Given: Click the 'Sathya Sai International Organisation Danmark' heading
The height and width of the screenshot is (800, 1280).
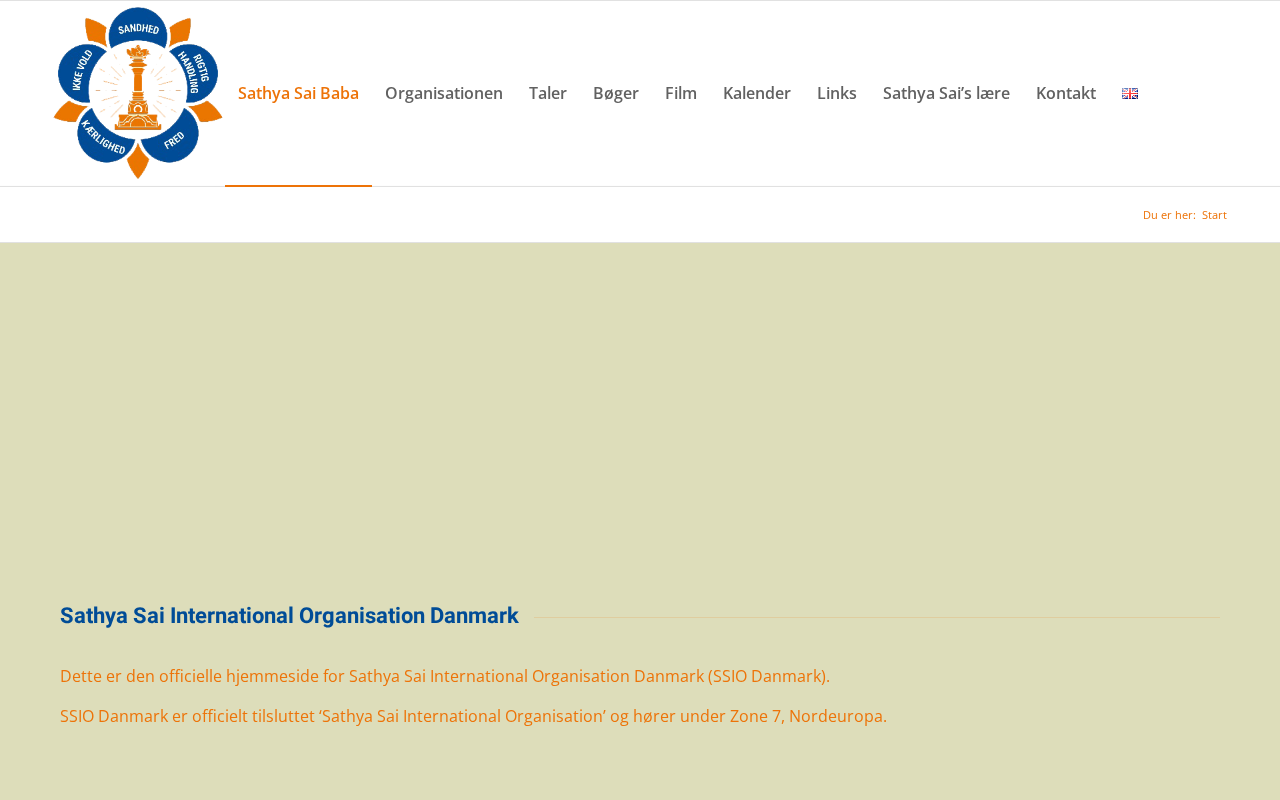Looking at the screenshot, I should coord(289,616).
